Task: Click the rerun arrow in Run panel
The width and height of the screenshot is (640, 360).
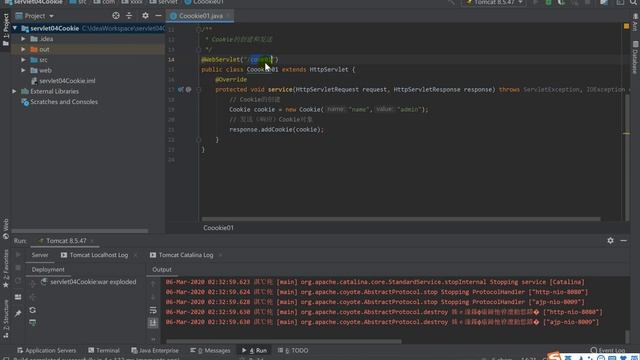Action: (x=18, y=255)
